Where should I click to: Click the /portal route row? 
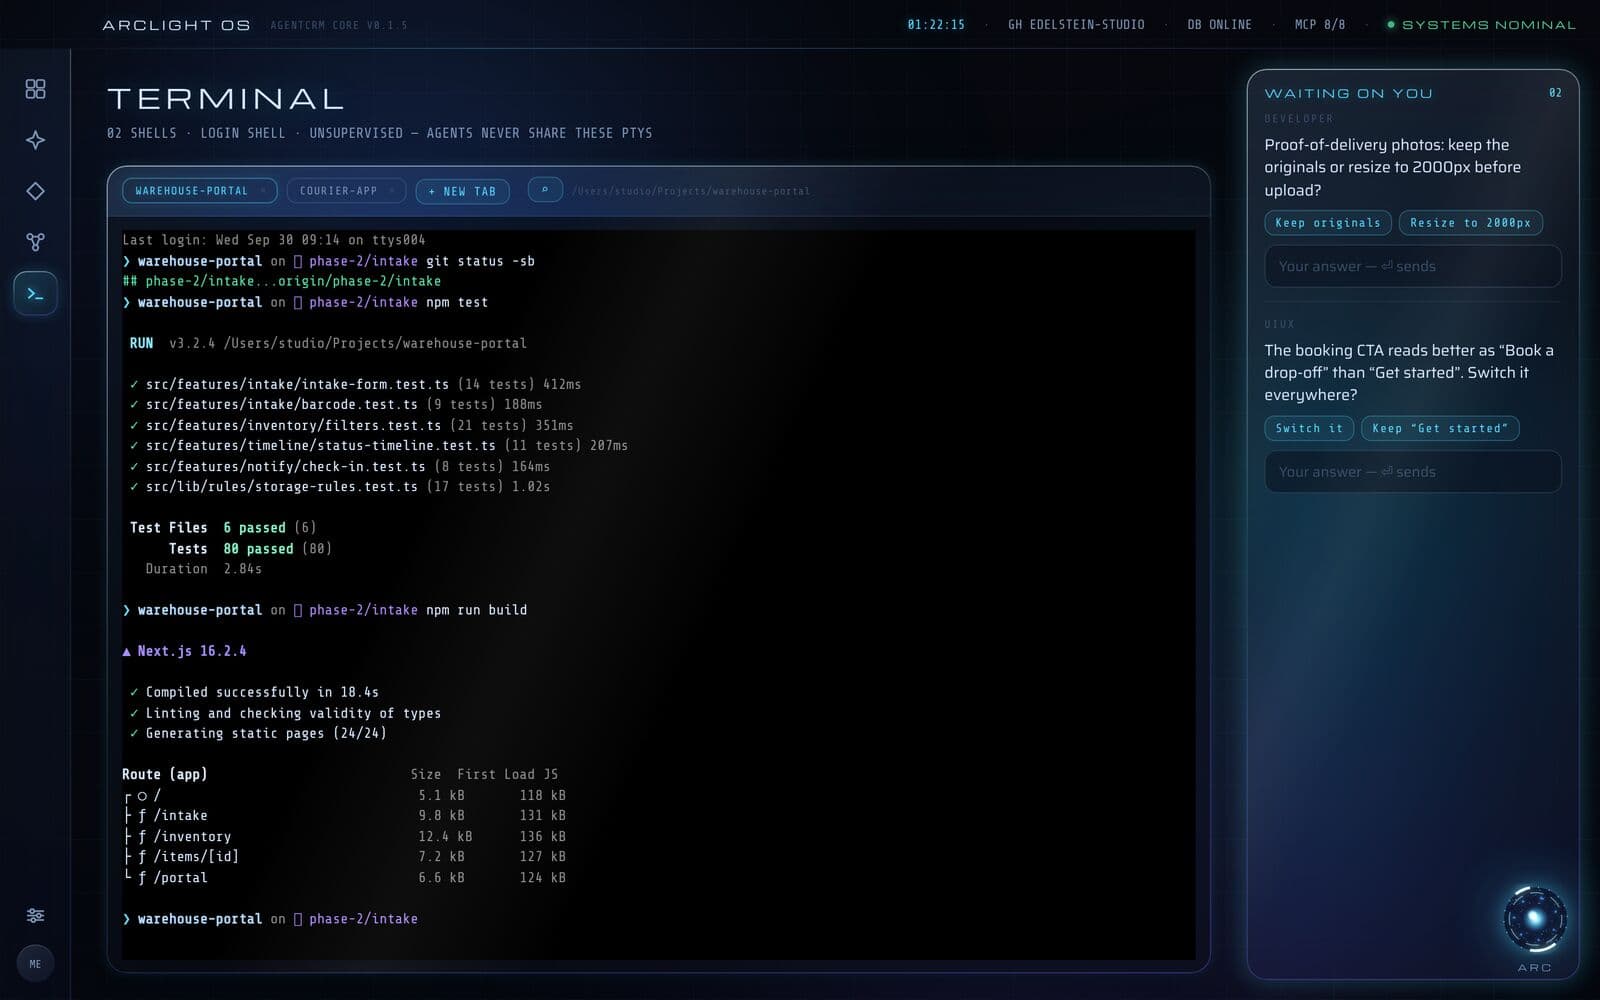coord(344,878)
